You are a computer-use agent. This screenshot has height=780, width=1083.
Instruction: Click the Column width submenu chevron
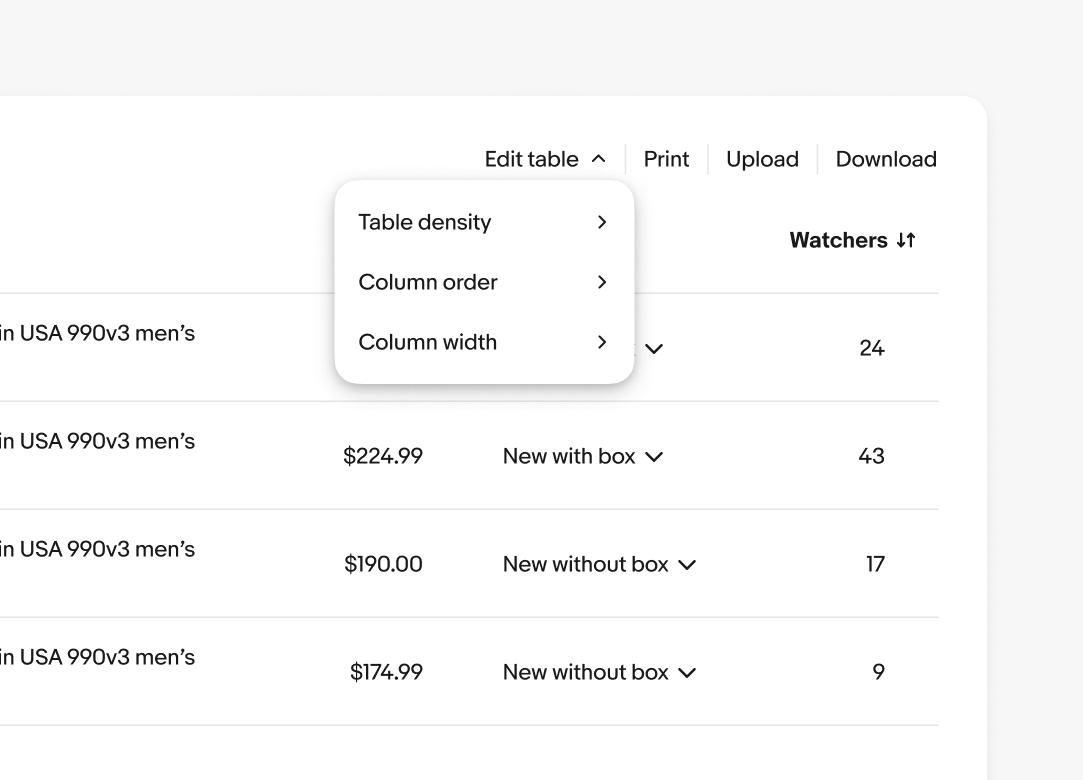[602, 342]
